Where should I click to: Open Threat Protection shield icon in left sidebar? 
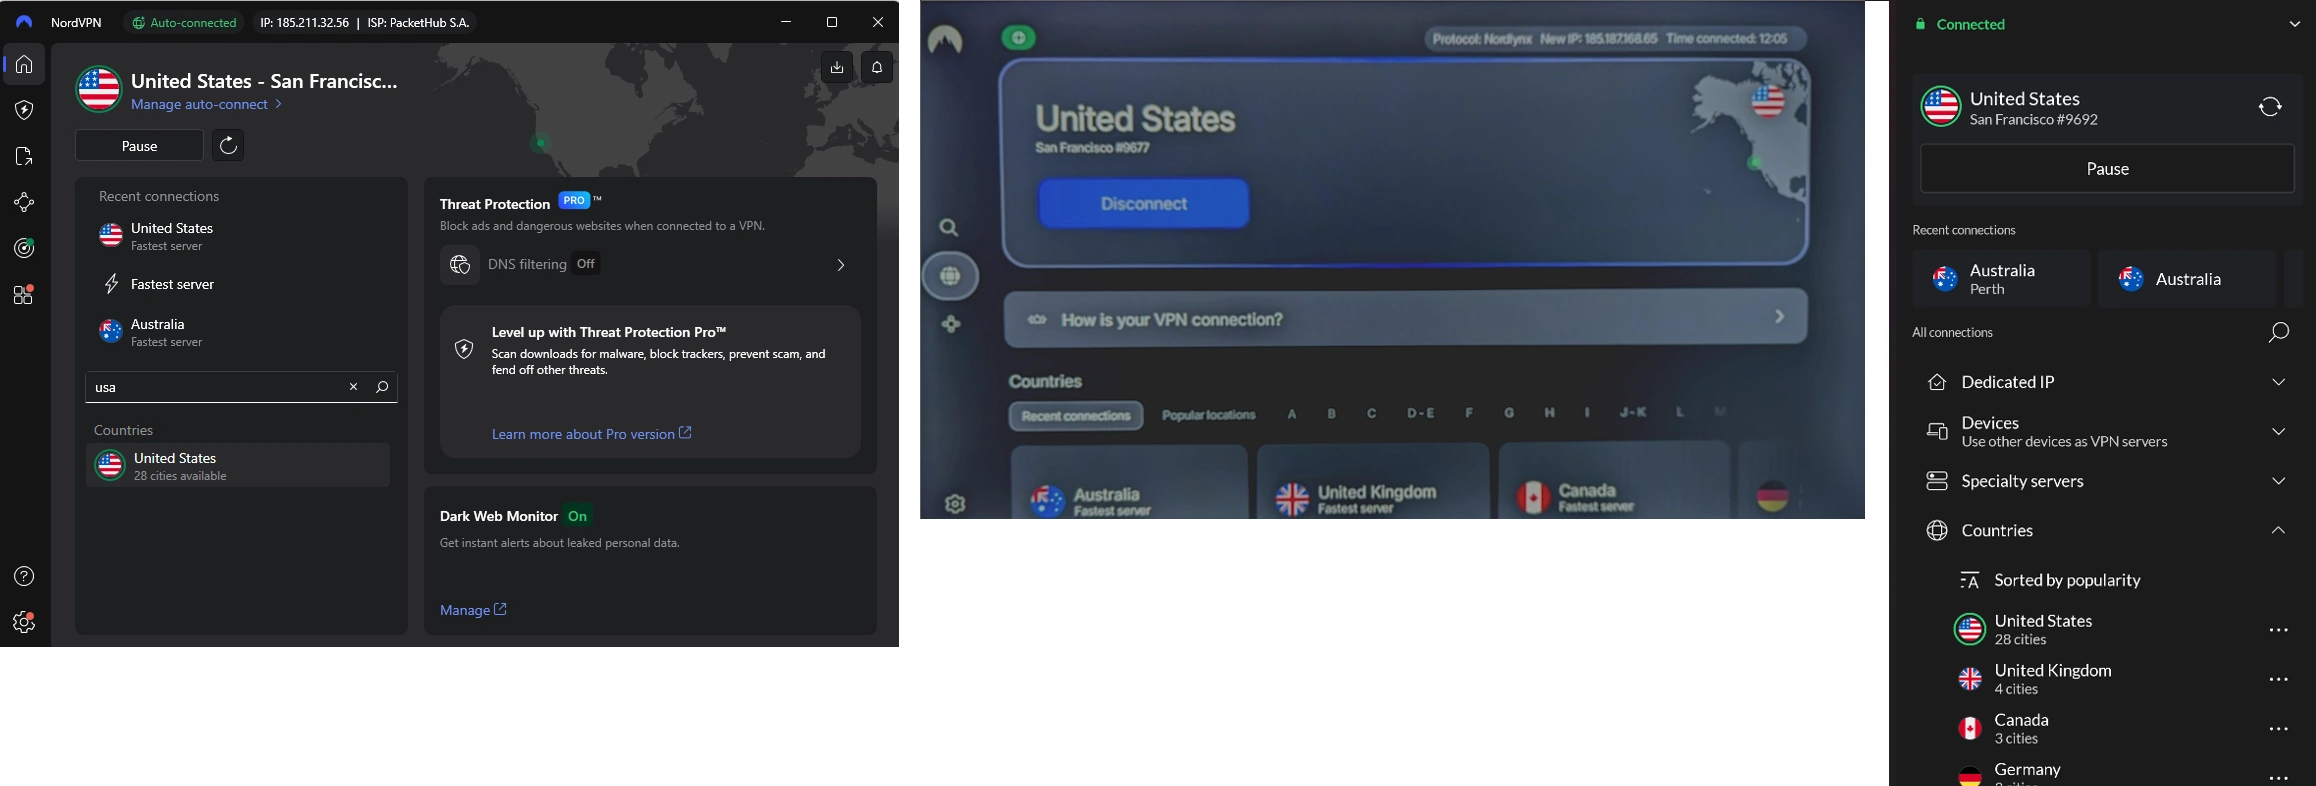click(x=24, y=110)
